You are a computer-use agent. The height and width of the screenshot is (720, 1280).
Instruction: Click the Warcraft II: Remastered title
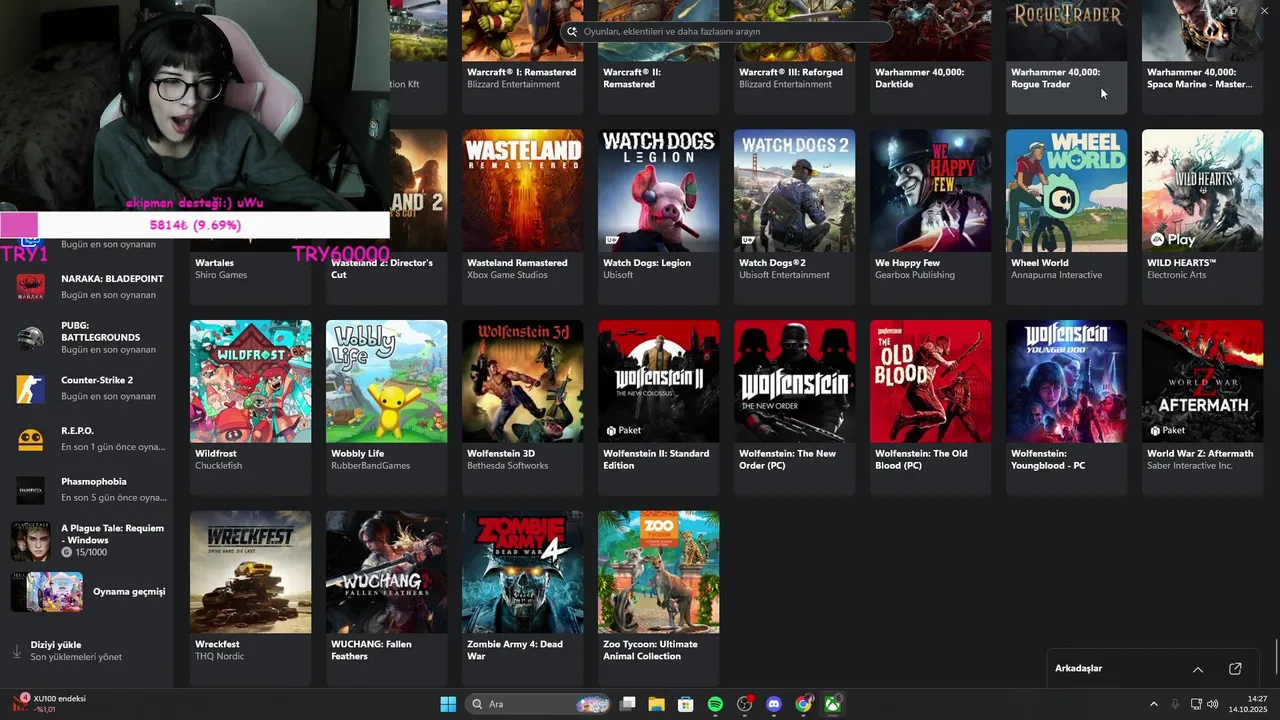(632, 78)
